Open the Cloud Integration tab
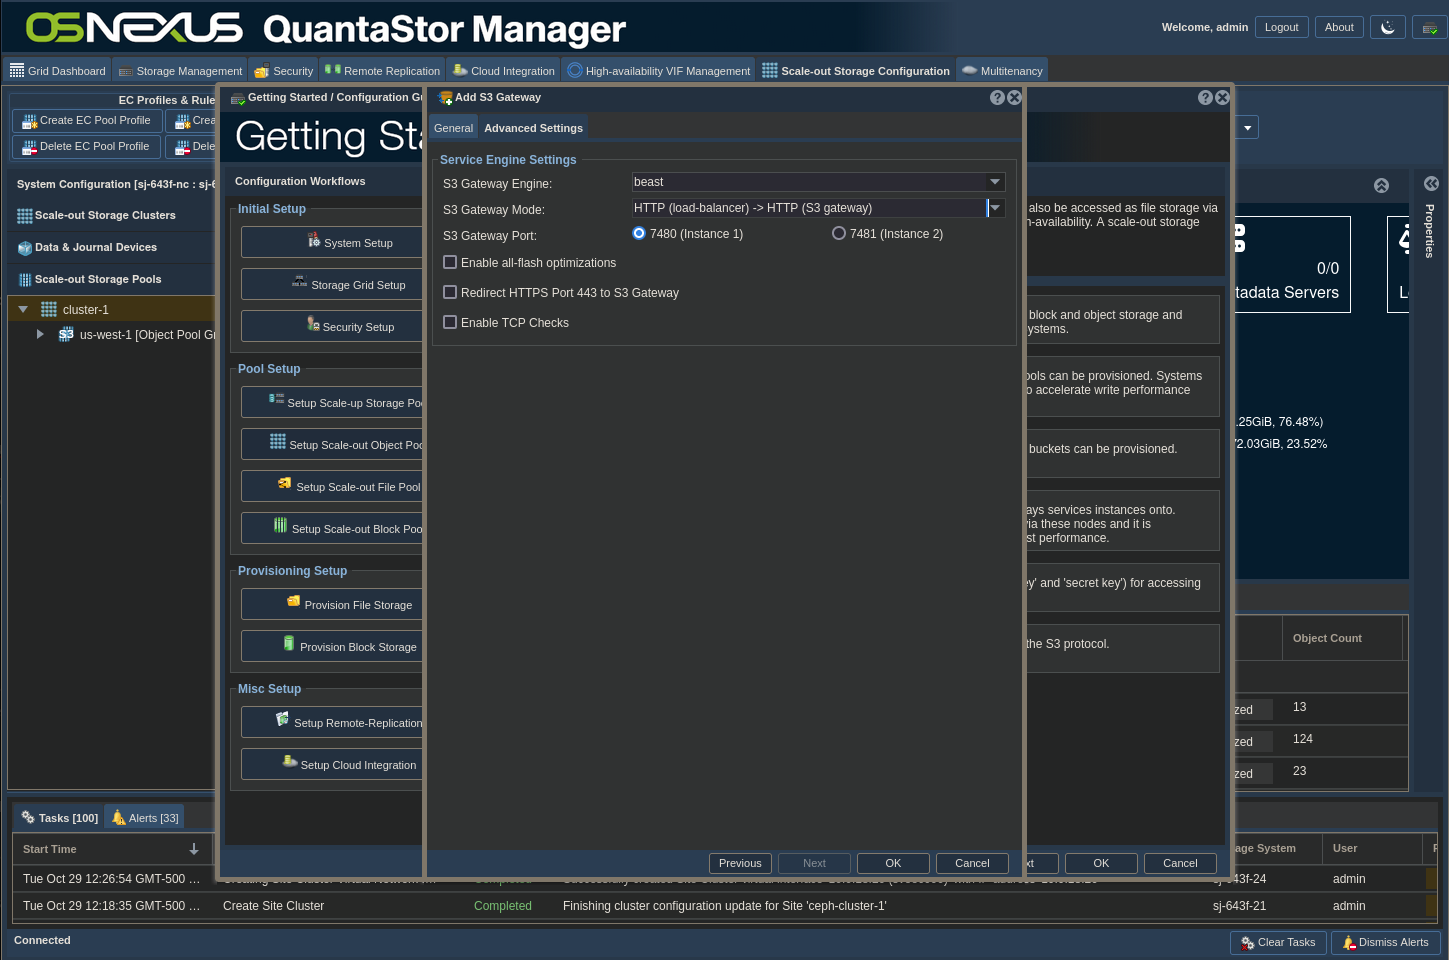 (503, 71)
